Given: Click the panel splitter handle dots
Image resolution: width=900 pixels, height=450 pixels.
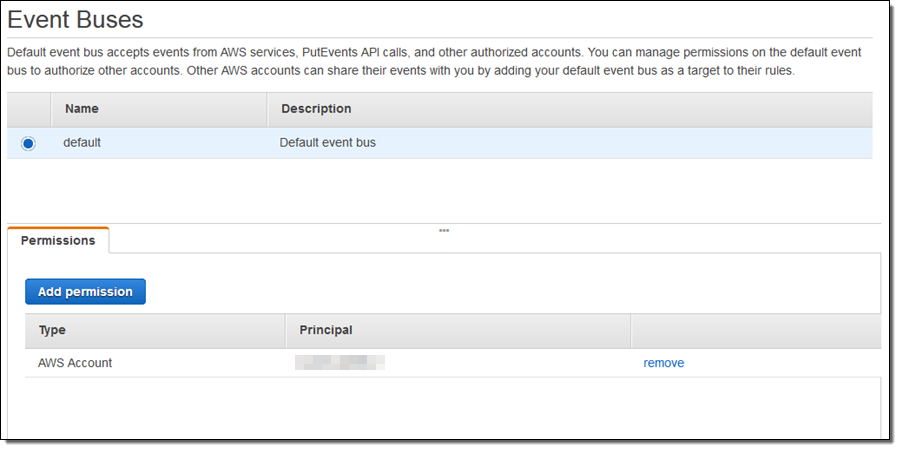Looking at the screenshot, I should tap(444, 230).
